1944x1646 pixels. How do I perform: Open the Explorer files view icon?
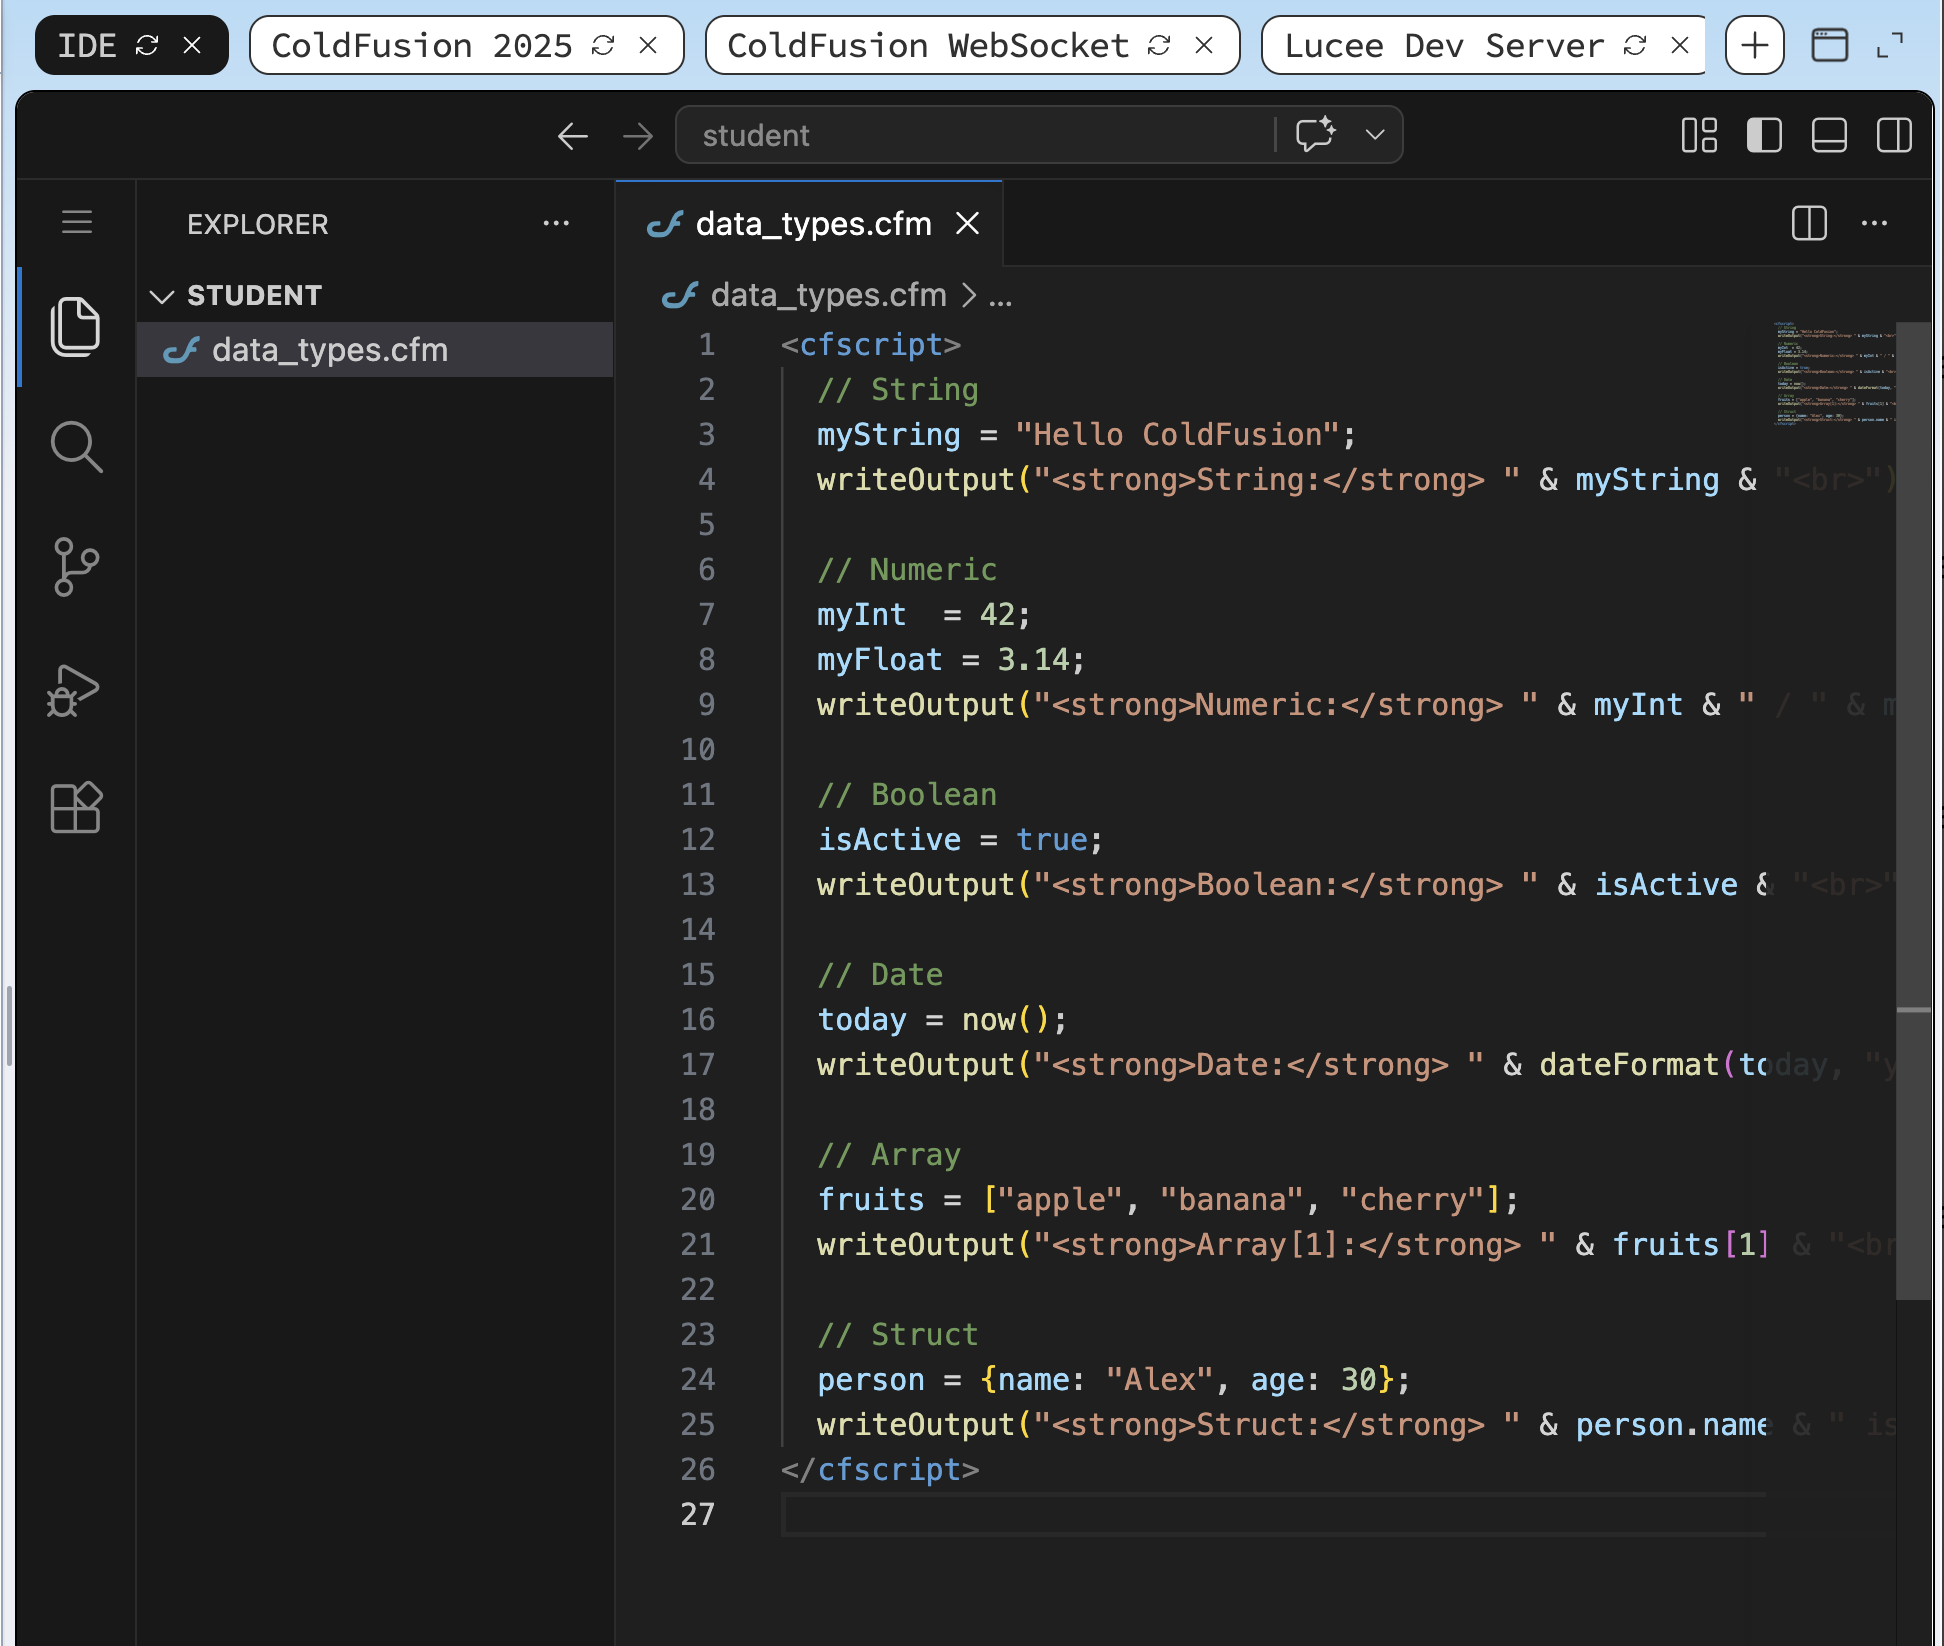coord(76,327)
